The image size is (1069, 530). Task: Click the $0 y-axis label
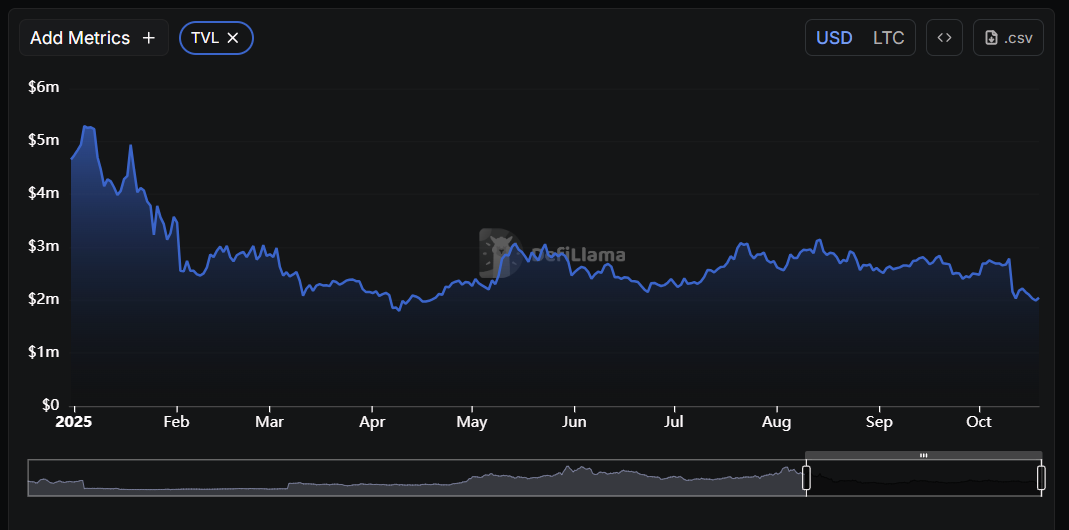click(x=50, y=404)
